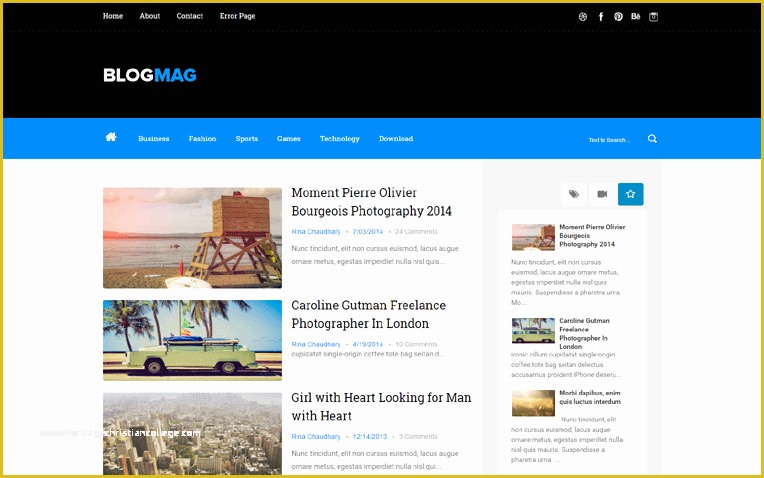The image size is (764, 478).
Task: Click Rina Chaudhary author on first post
Action: (x=316, y=231)
